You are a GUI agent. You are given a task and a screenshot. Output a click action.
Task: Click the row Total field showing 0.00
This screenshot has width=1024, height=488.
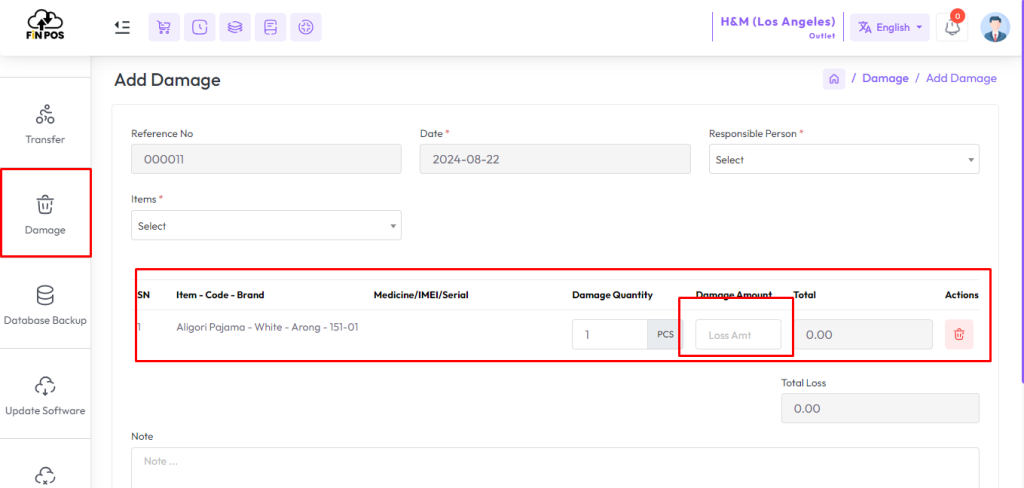point(863,334)
